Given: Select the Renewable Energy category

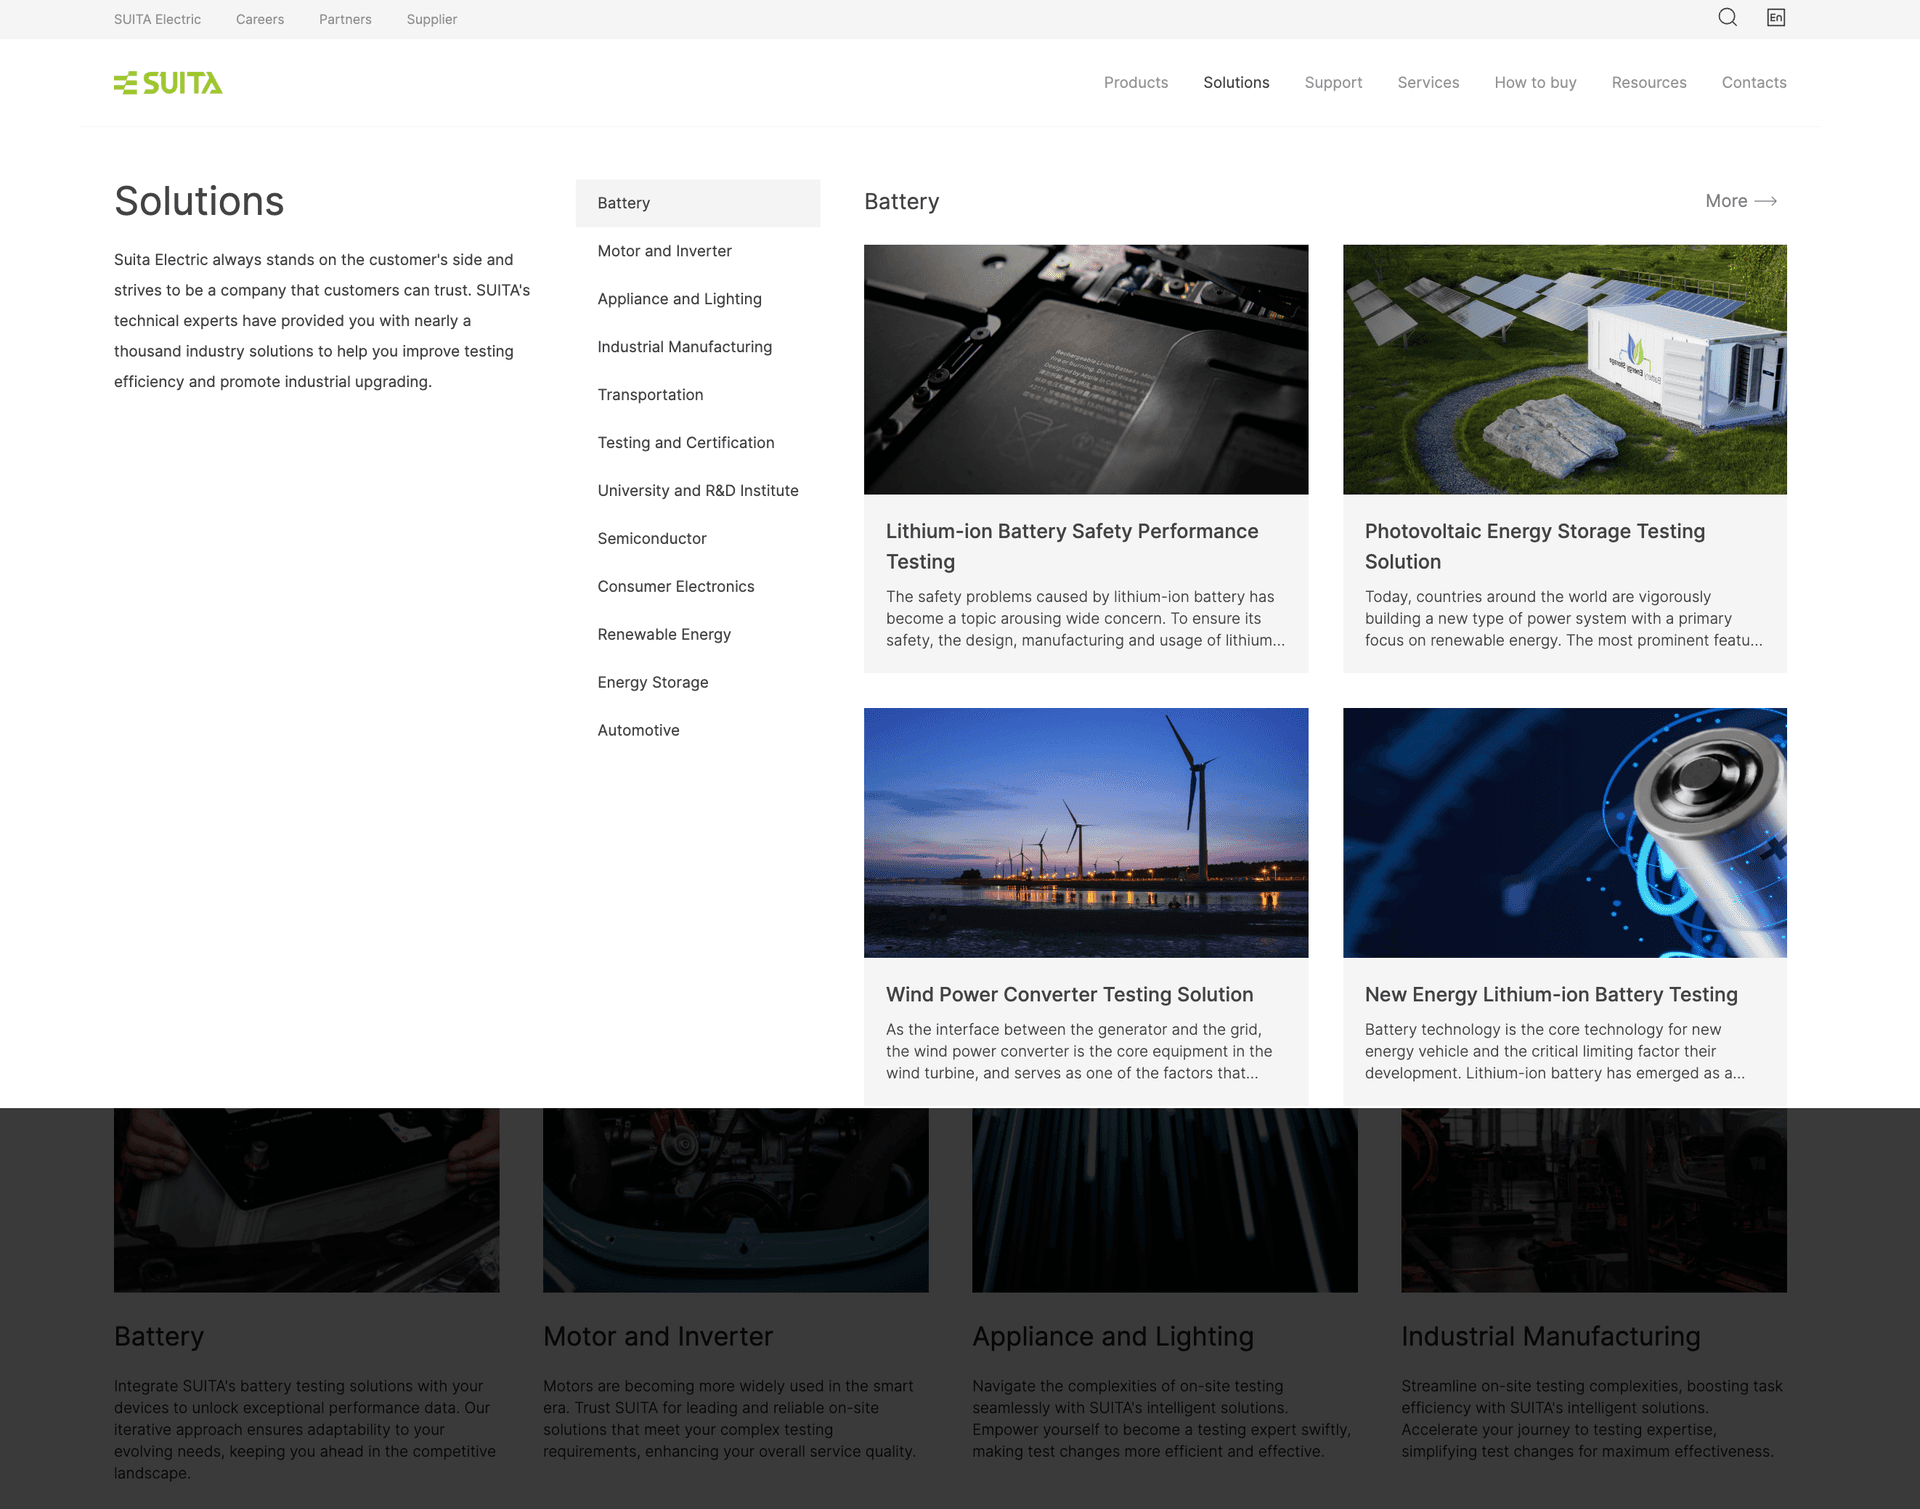Looking at the screenshot, I should coord(698,635).
